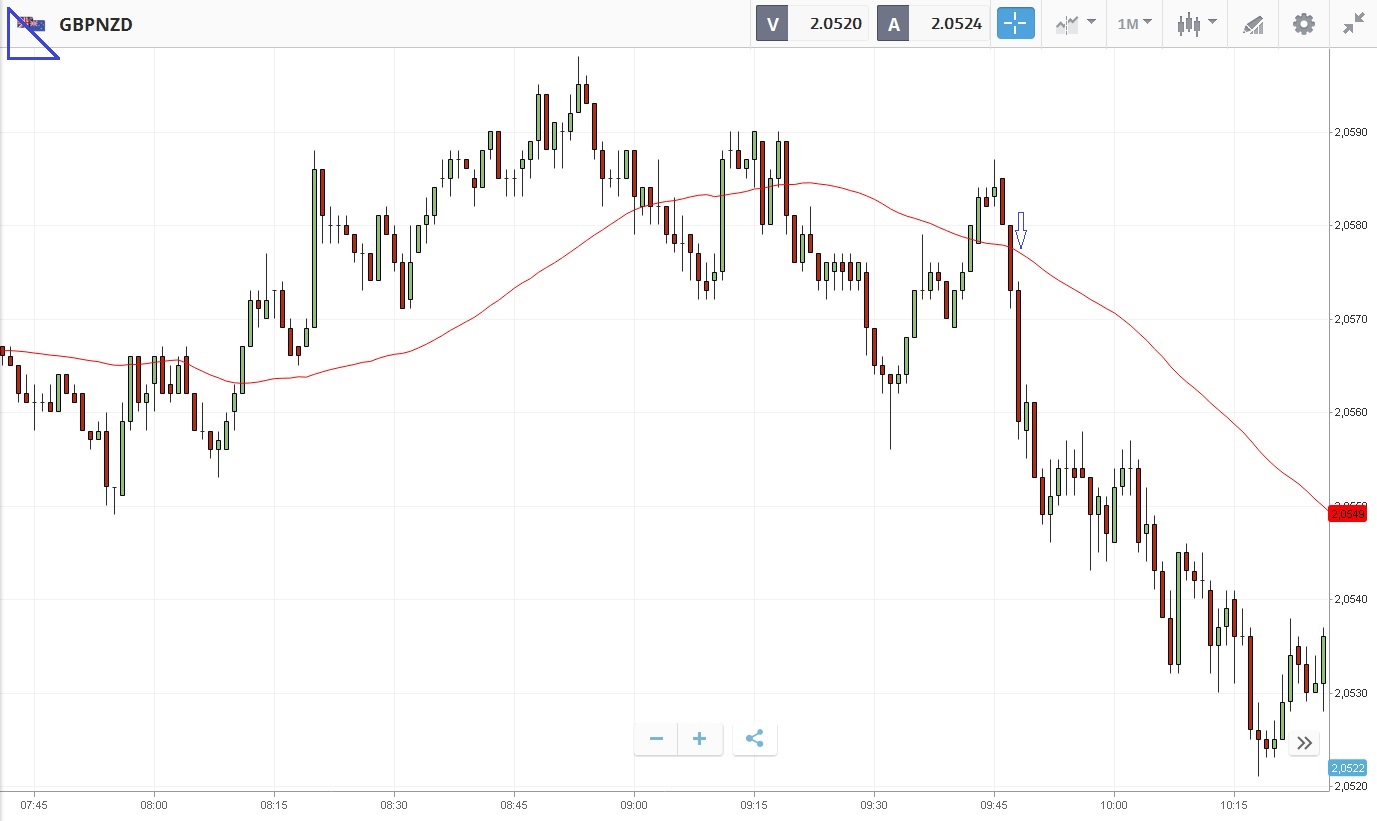Open the drawing tools icon
Screen dimensions: 1377x821
1253,24
